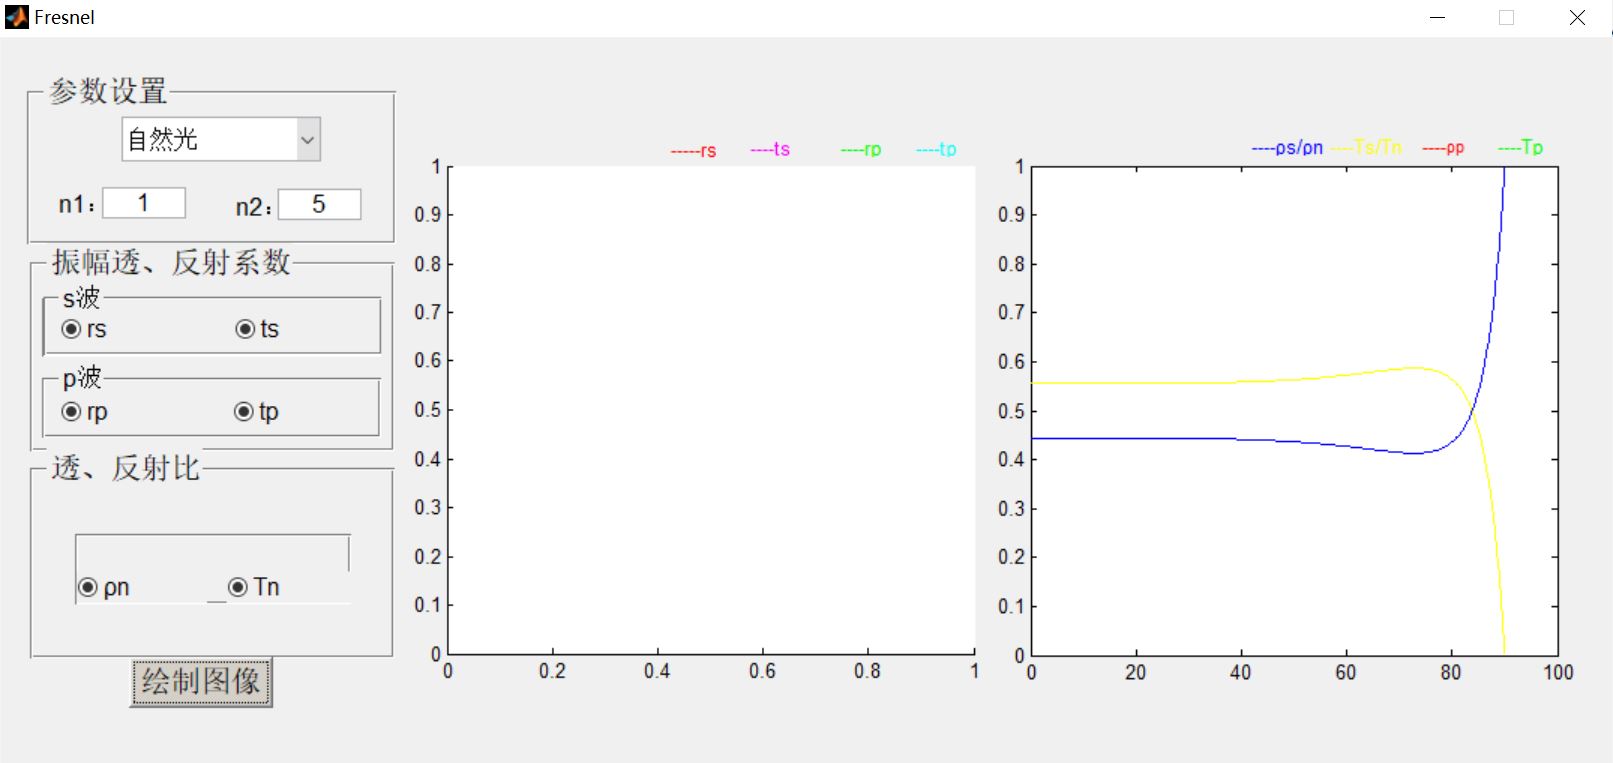Click the cyan tp legend label
Screen dimensions: 1613x763
point(937,149)
